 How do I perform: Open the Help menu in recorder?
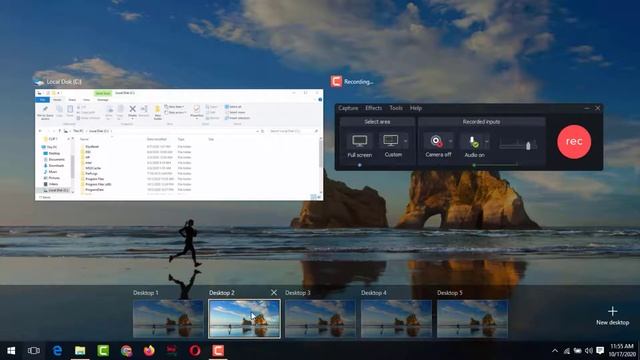point(416,108)
